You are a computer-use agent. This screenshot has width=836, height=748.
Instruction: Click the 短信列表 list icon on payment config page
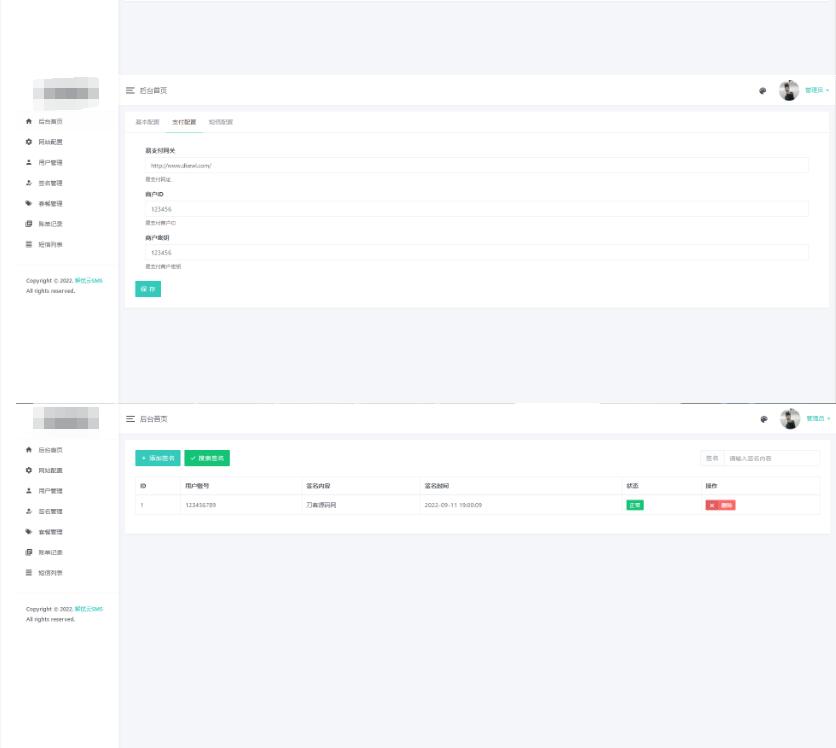tap(29, 244)
